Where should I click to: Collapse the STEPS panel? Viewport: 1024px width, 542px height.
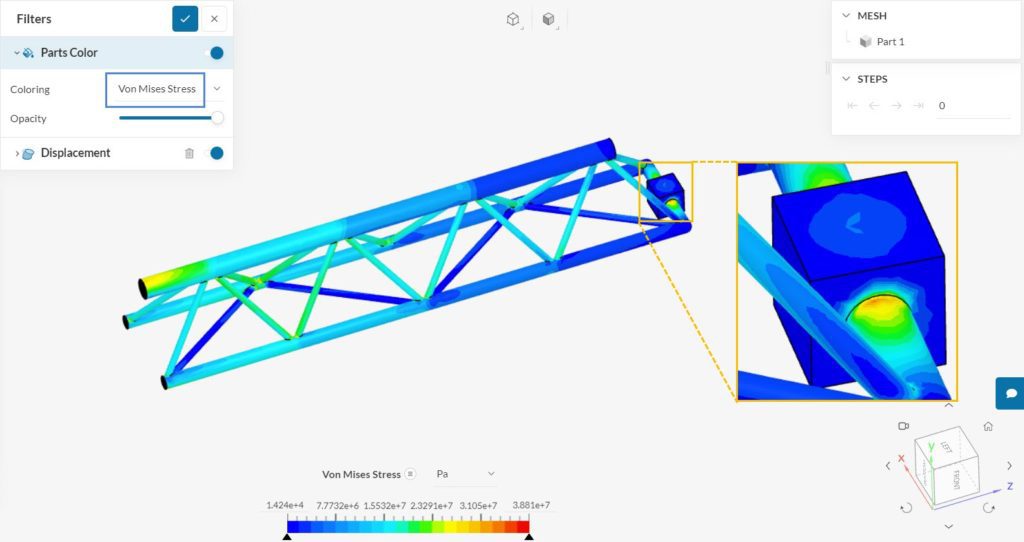846,79
